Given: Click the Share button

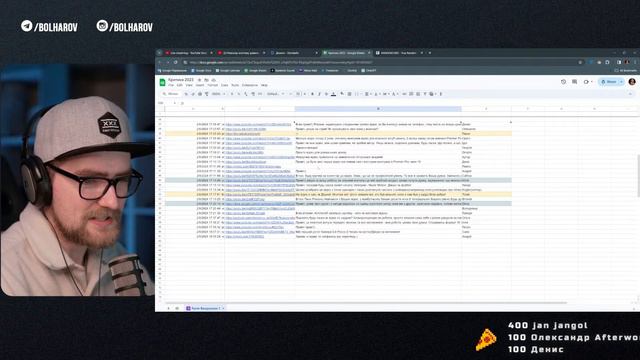Looking at the screenshot, I should [x=609, y=82].
